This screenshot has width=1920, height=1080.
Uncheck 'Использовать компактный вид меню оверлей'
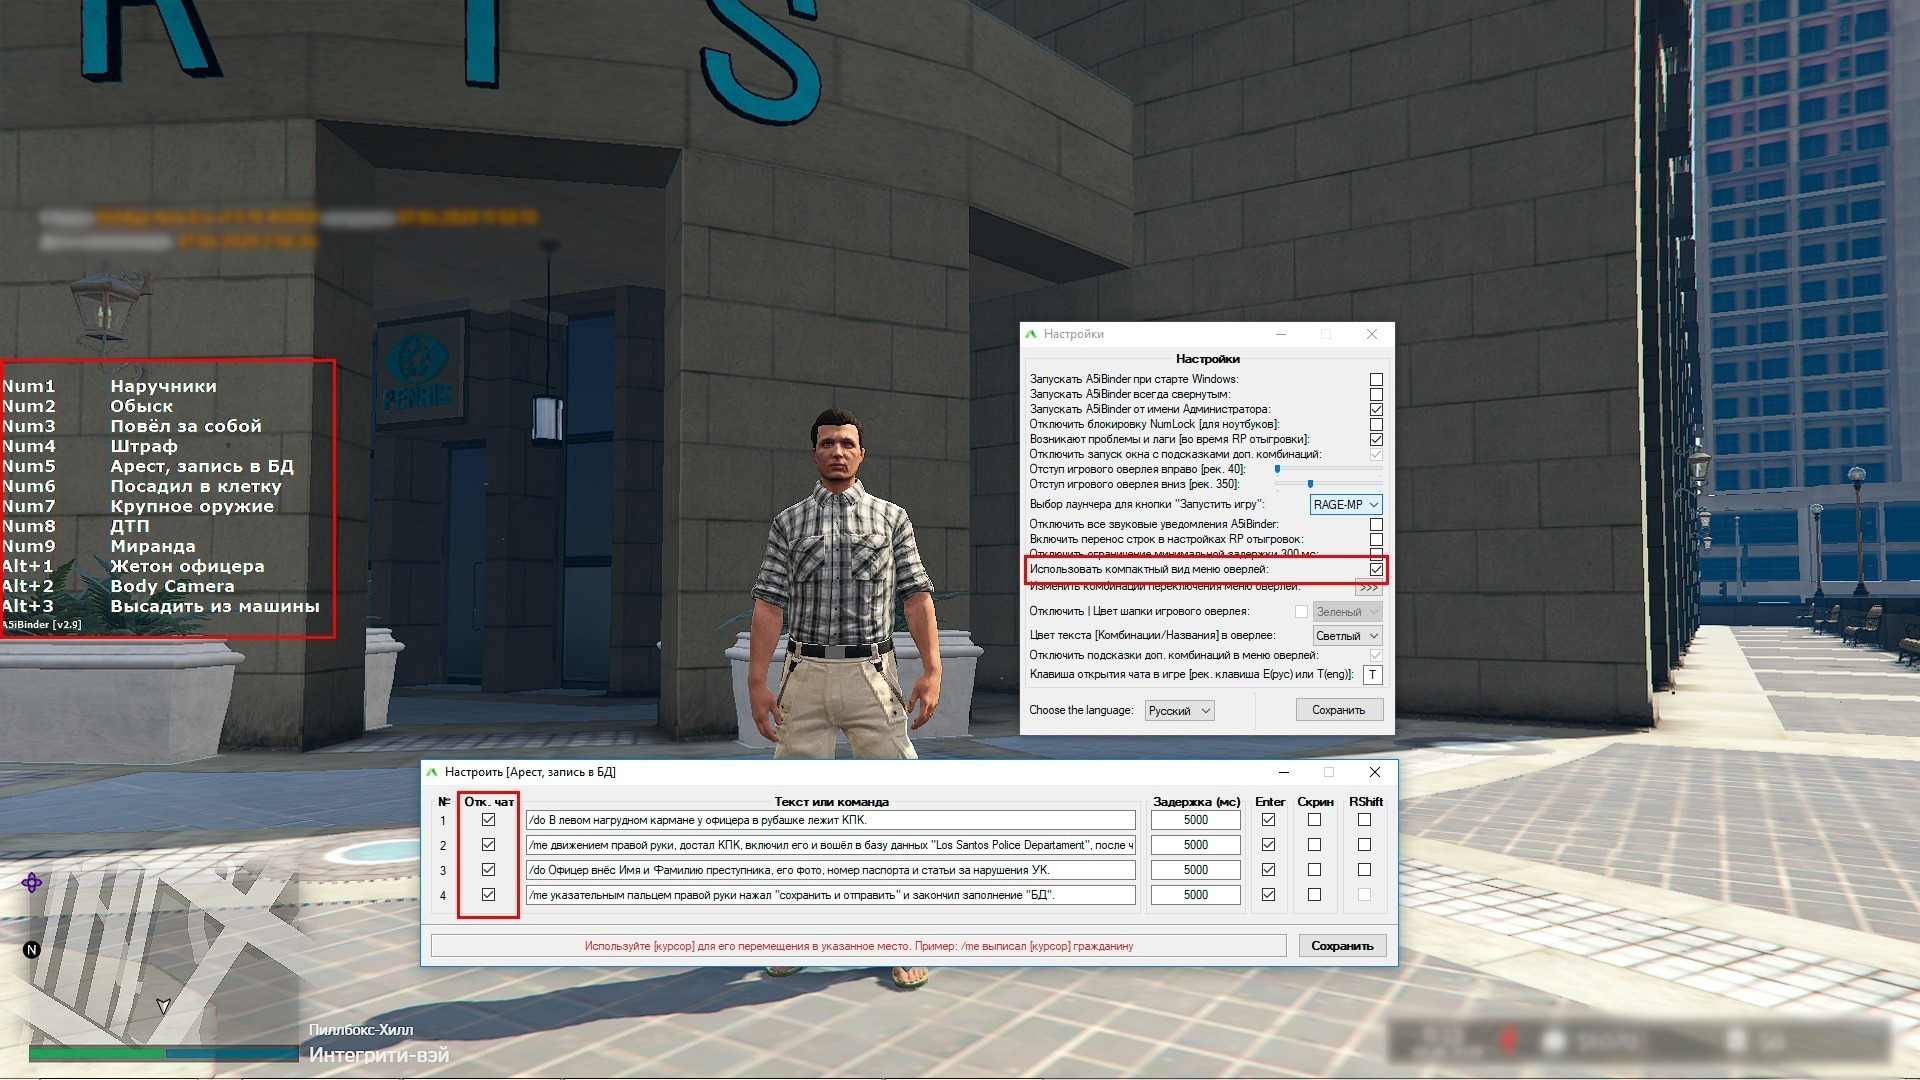click(1376, 570)
